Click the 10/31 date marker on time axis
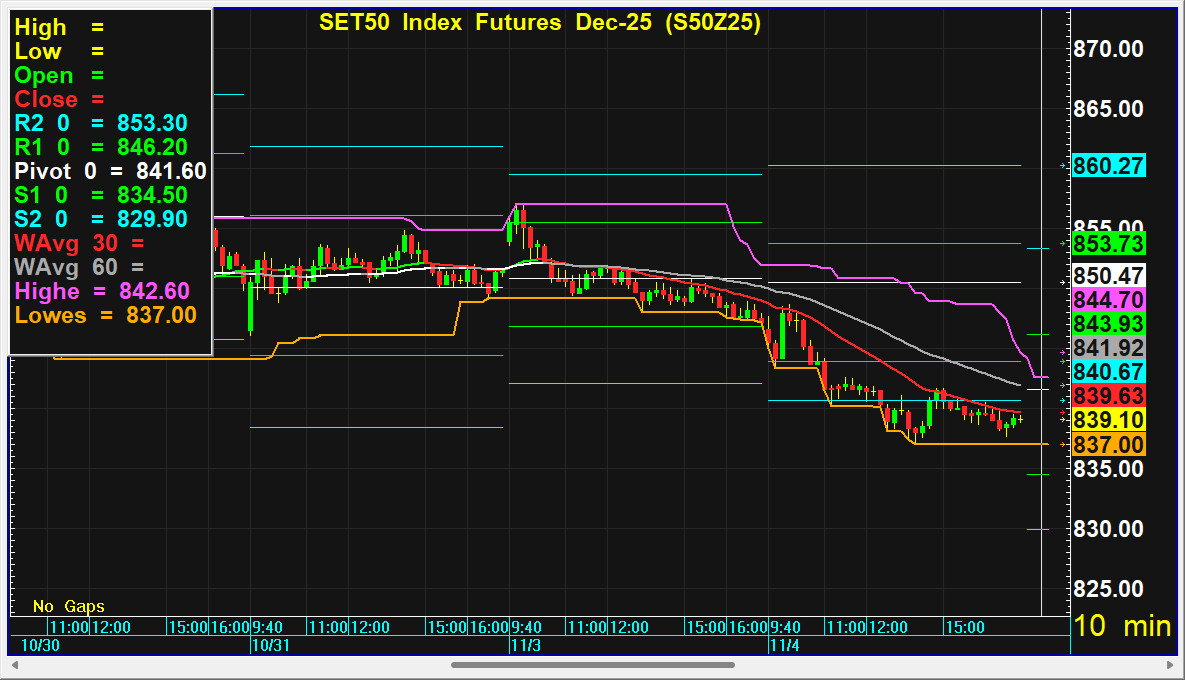 [x=268, y=646]
